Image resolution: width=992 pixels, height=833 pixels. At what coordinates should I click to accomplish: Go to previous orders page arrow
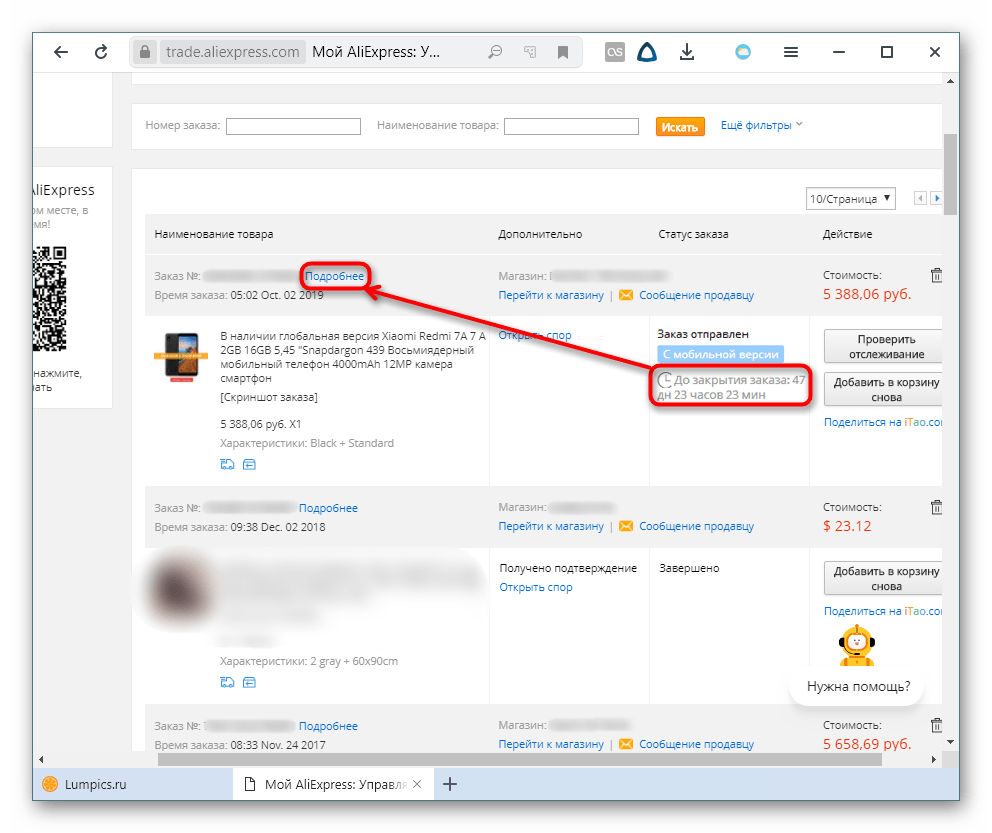pos(921,199)
